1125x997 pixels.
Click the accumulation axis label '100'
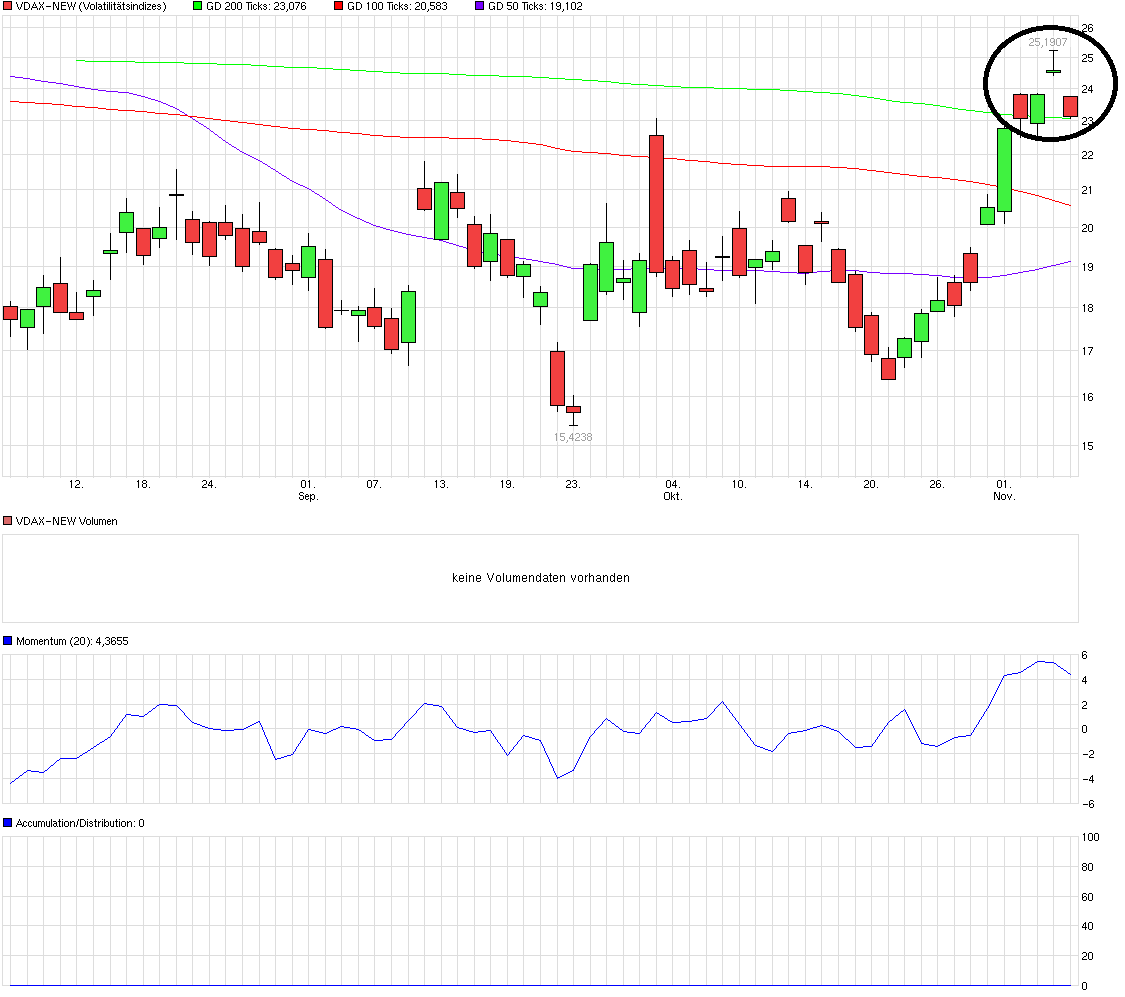[x=1090, y=837]
